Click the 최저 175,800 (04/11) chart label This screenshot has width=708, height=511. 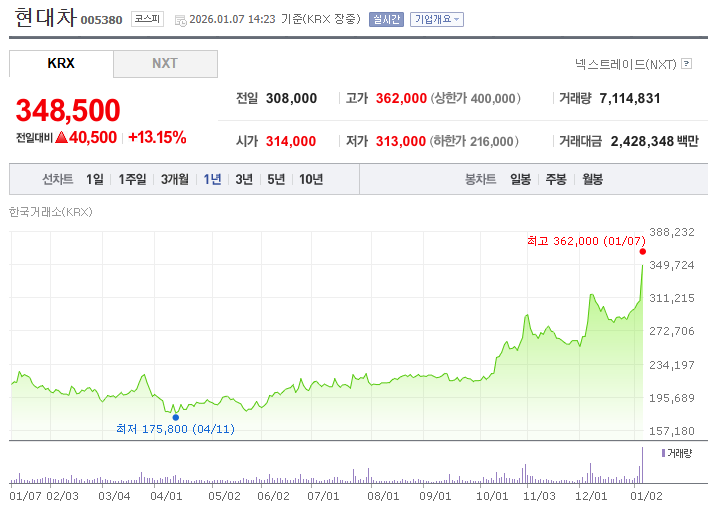coord(175,429)
